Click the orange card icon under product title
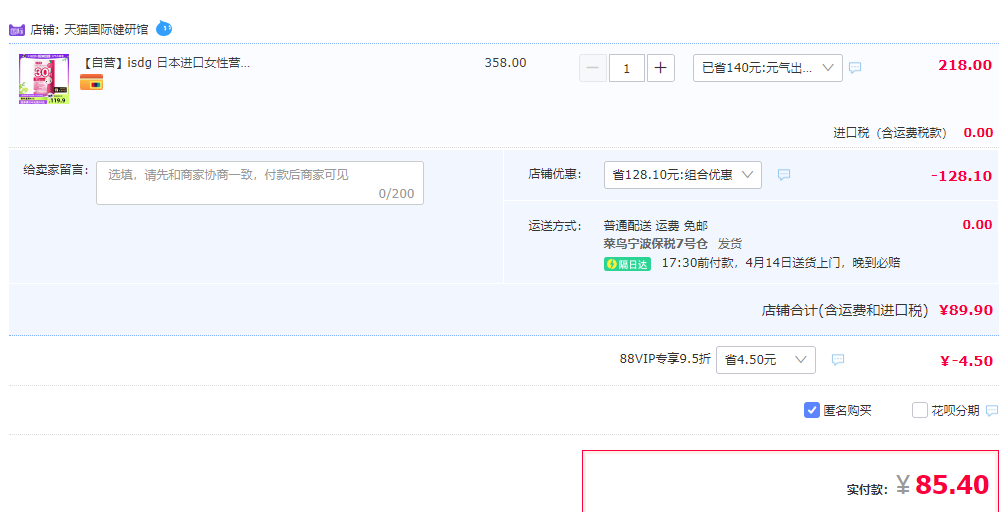The height and width of the screenshot is (512, 999). [91, 82]
